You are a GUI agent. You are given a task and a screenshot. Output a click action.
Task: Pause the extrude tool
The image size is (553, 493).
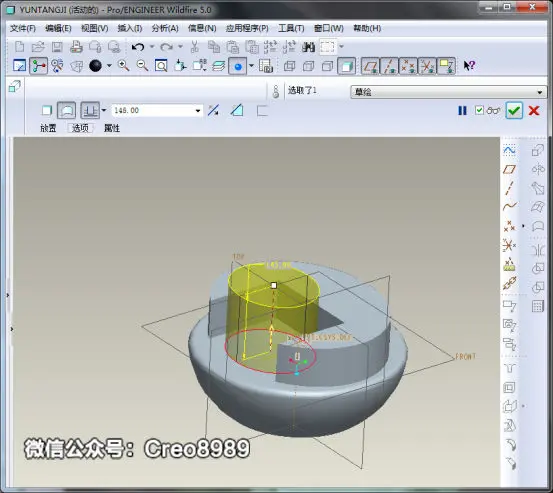point(462,111)
